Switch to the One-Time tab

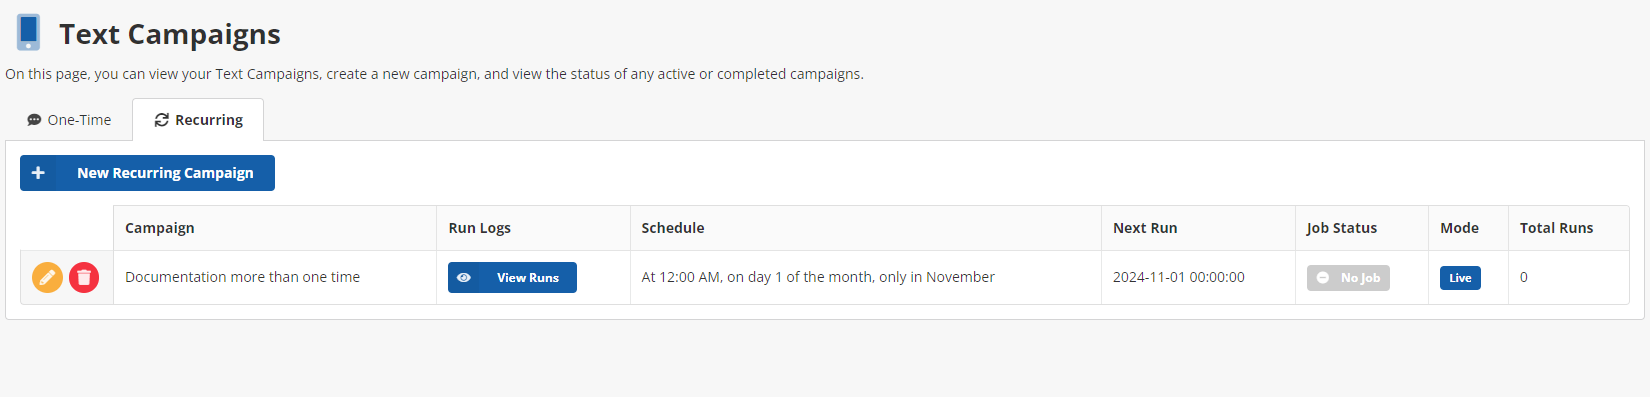point(69,120)
